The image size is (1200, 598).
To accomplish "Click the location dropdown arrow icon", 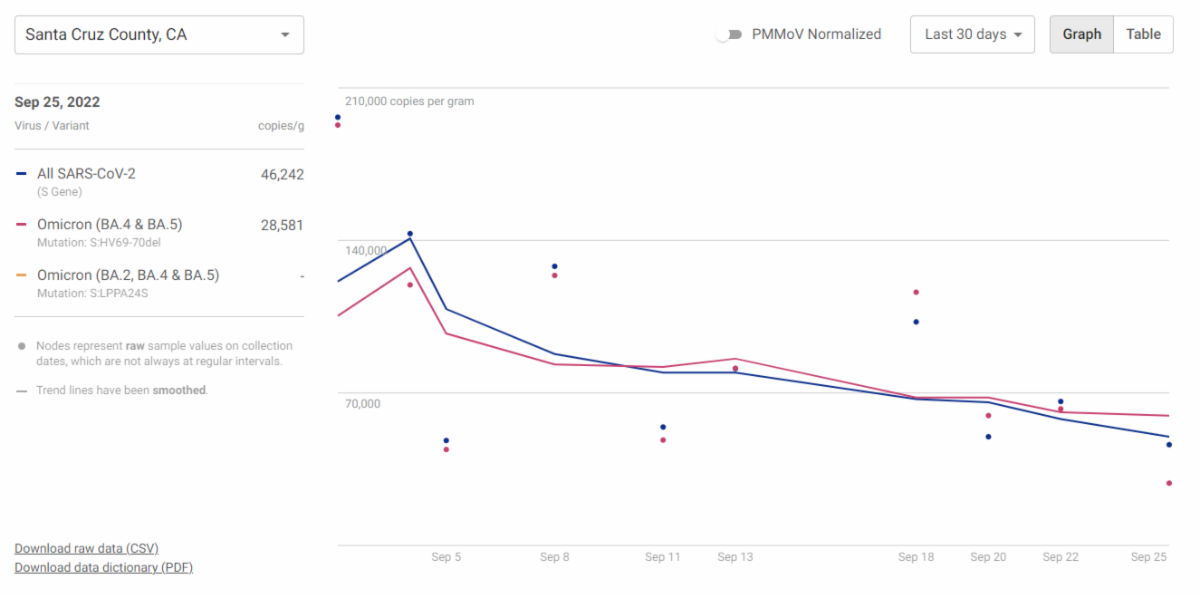I will (286, 35).
